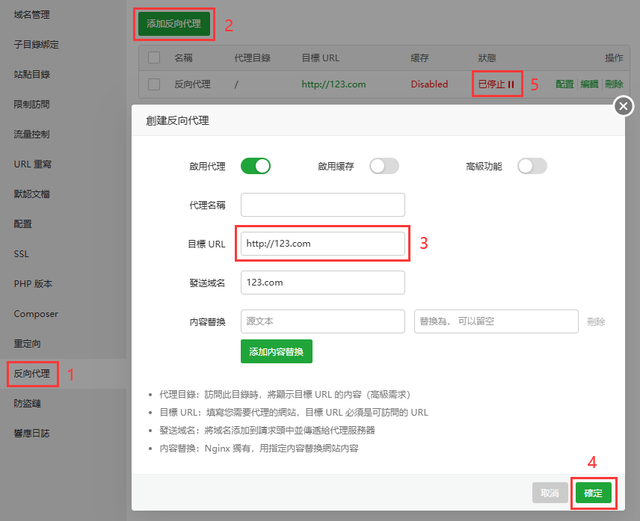The width and height of the screenshot is (640, 521).
Task: Click the 編輯 link in proxy row
Action: (590, 85)
